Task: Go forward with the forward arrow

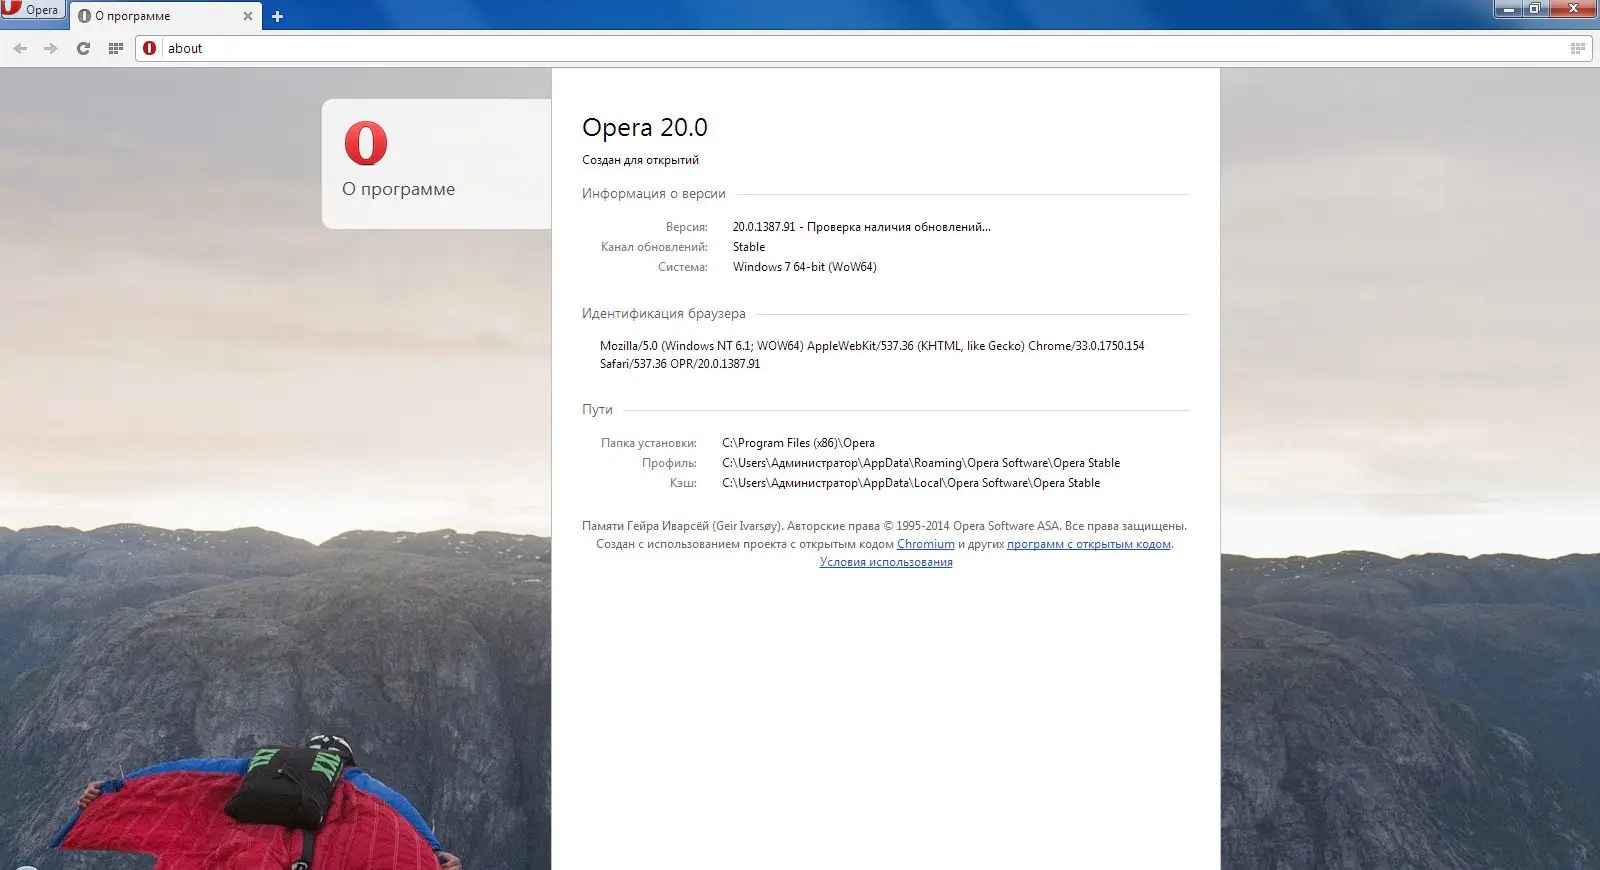Action: tap(51, 48)
